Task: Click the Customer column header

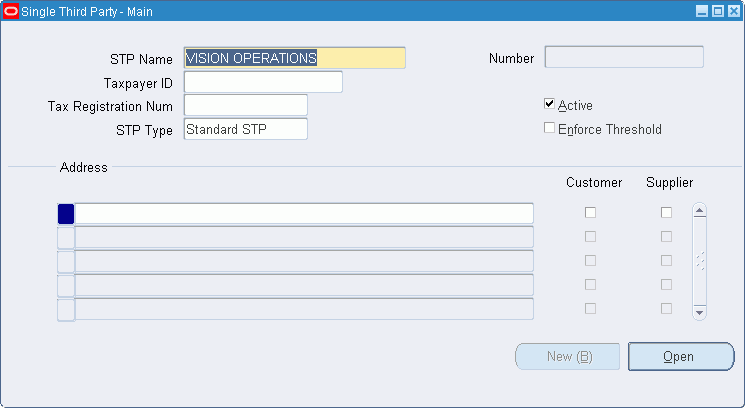Action: click(594, 182)
